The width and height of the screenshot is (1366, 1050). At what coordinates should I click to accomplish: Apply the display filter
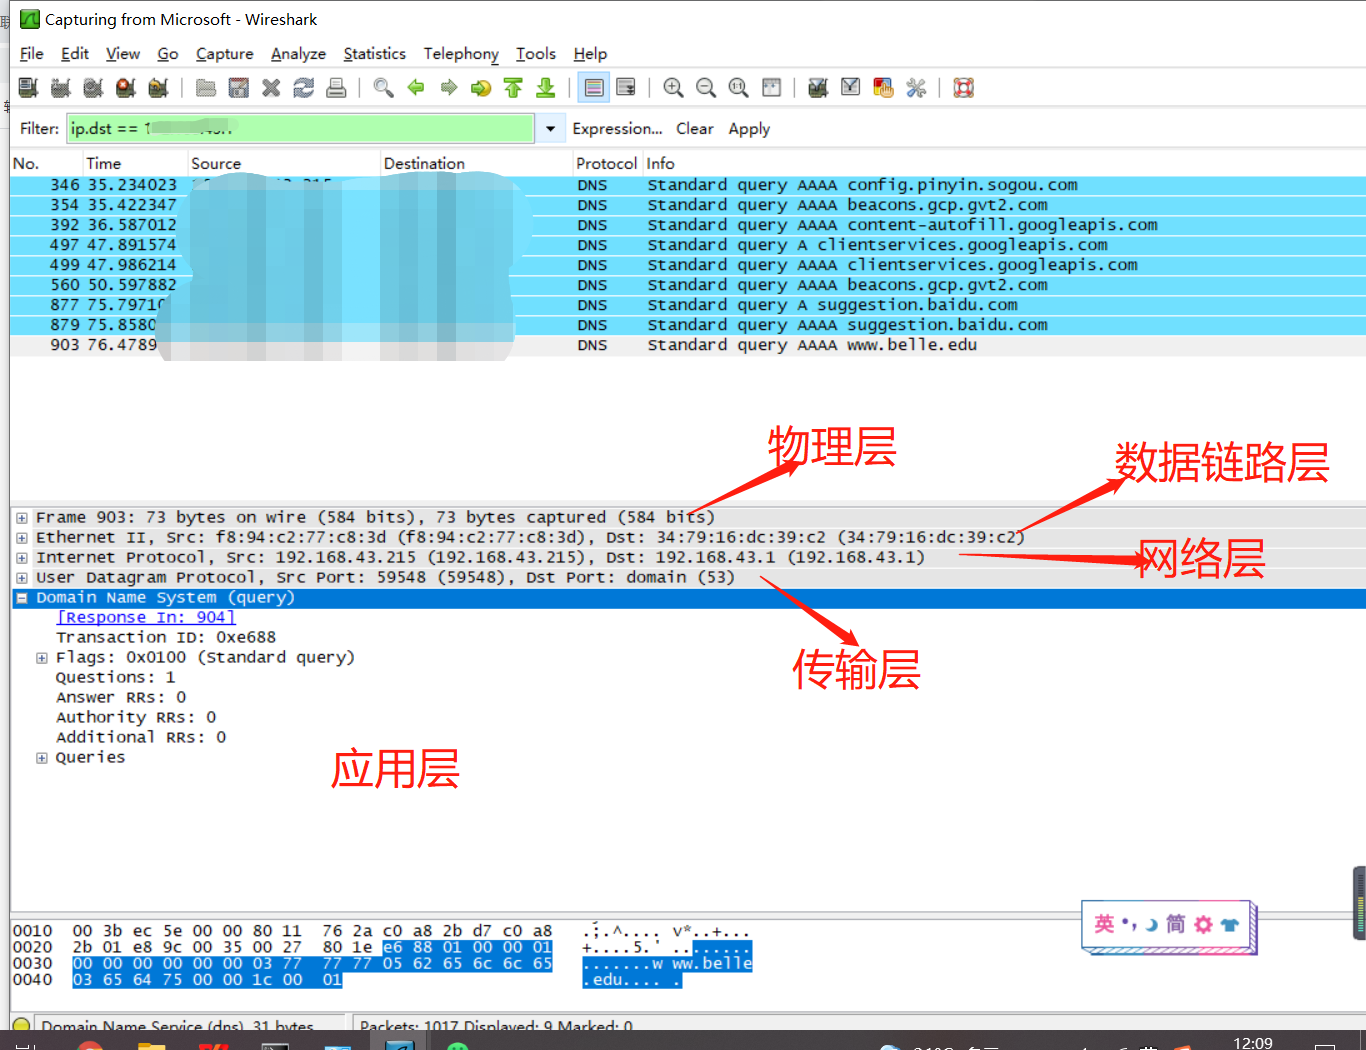[x=749, y=129]
